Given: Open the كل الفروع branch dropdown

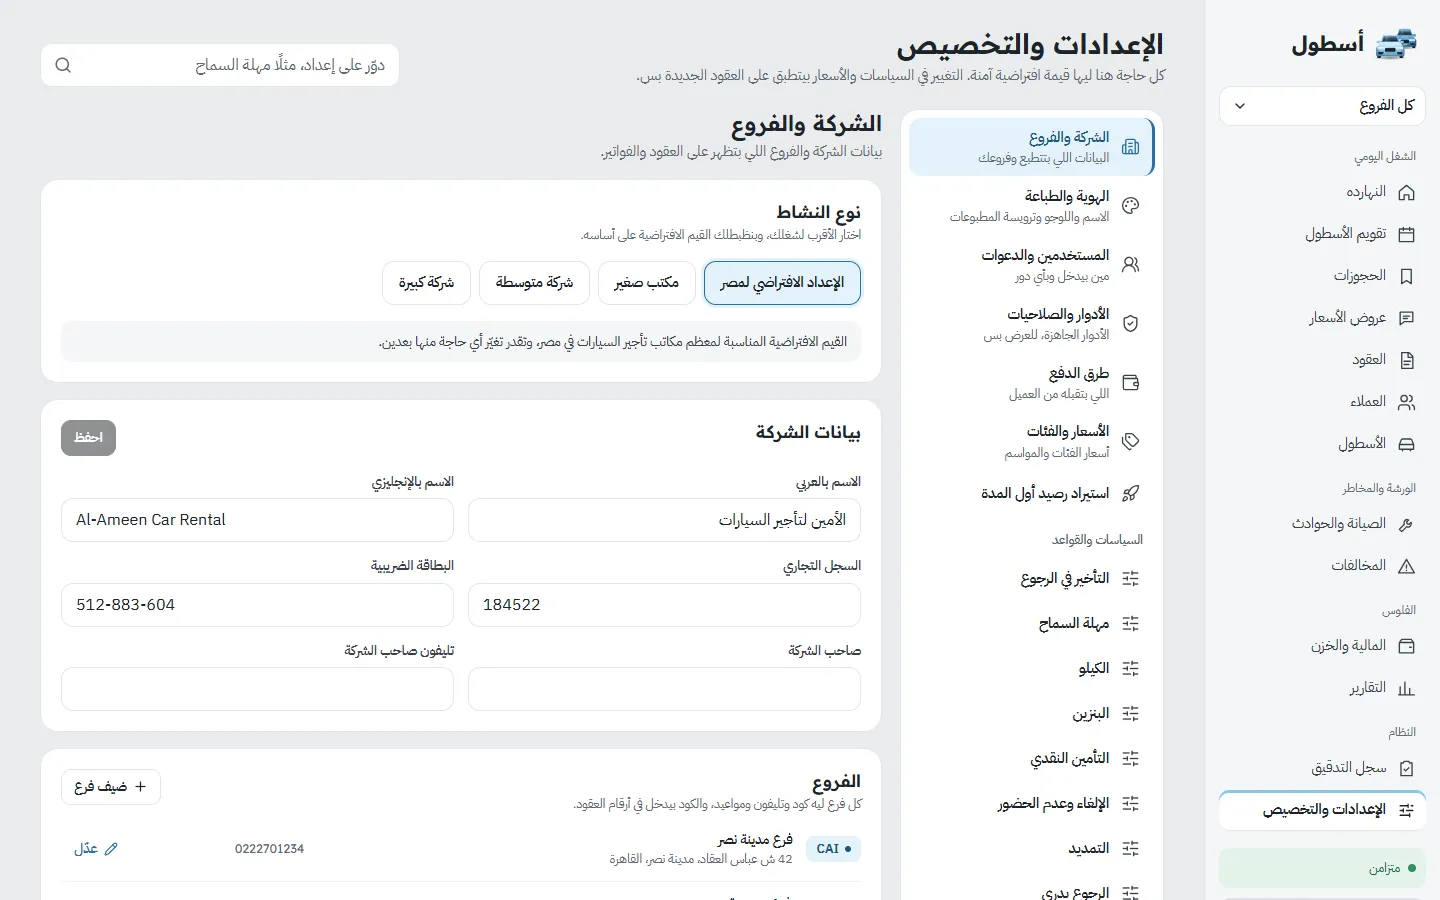Looking at the screenshot, I should click(x=1322, y=106).
